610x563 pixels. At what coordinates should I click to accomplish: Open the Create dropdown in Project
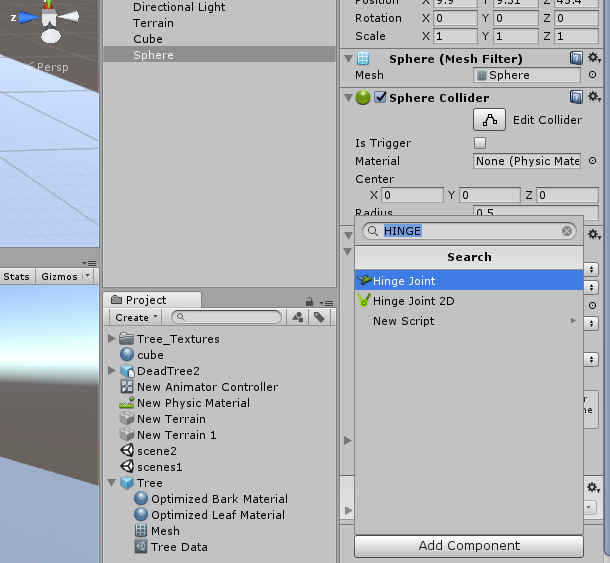pos(136,317)
